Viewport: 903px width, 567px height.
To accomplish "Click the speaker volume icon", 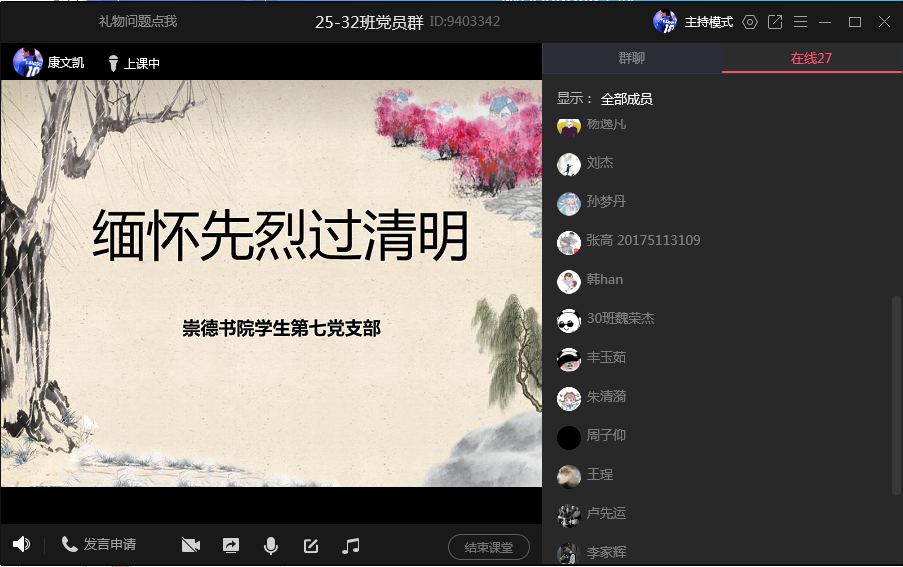I will click(21, 545).
